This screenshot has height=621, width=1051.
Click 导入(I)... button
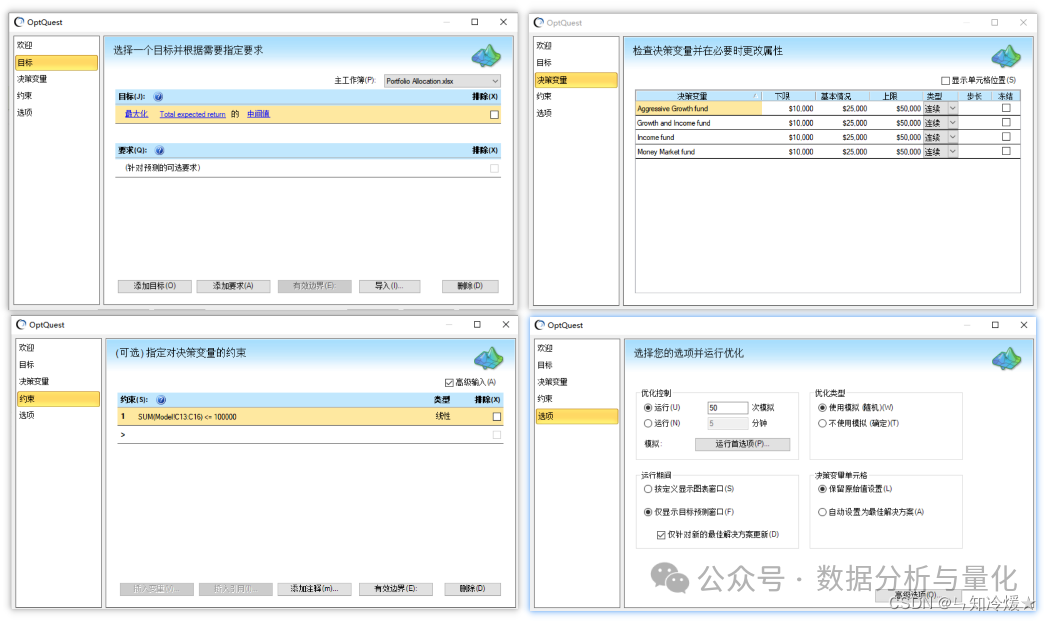point(389,286)
